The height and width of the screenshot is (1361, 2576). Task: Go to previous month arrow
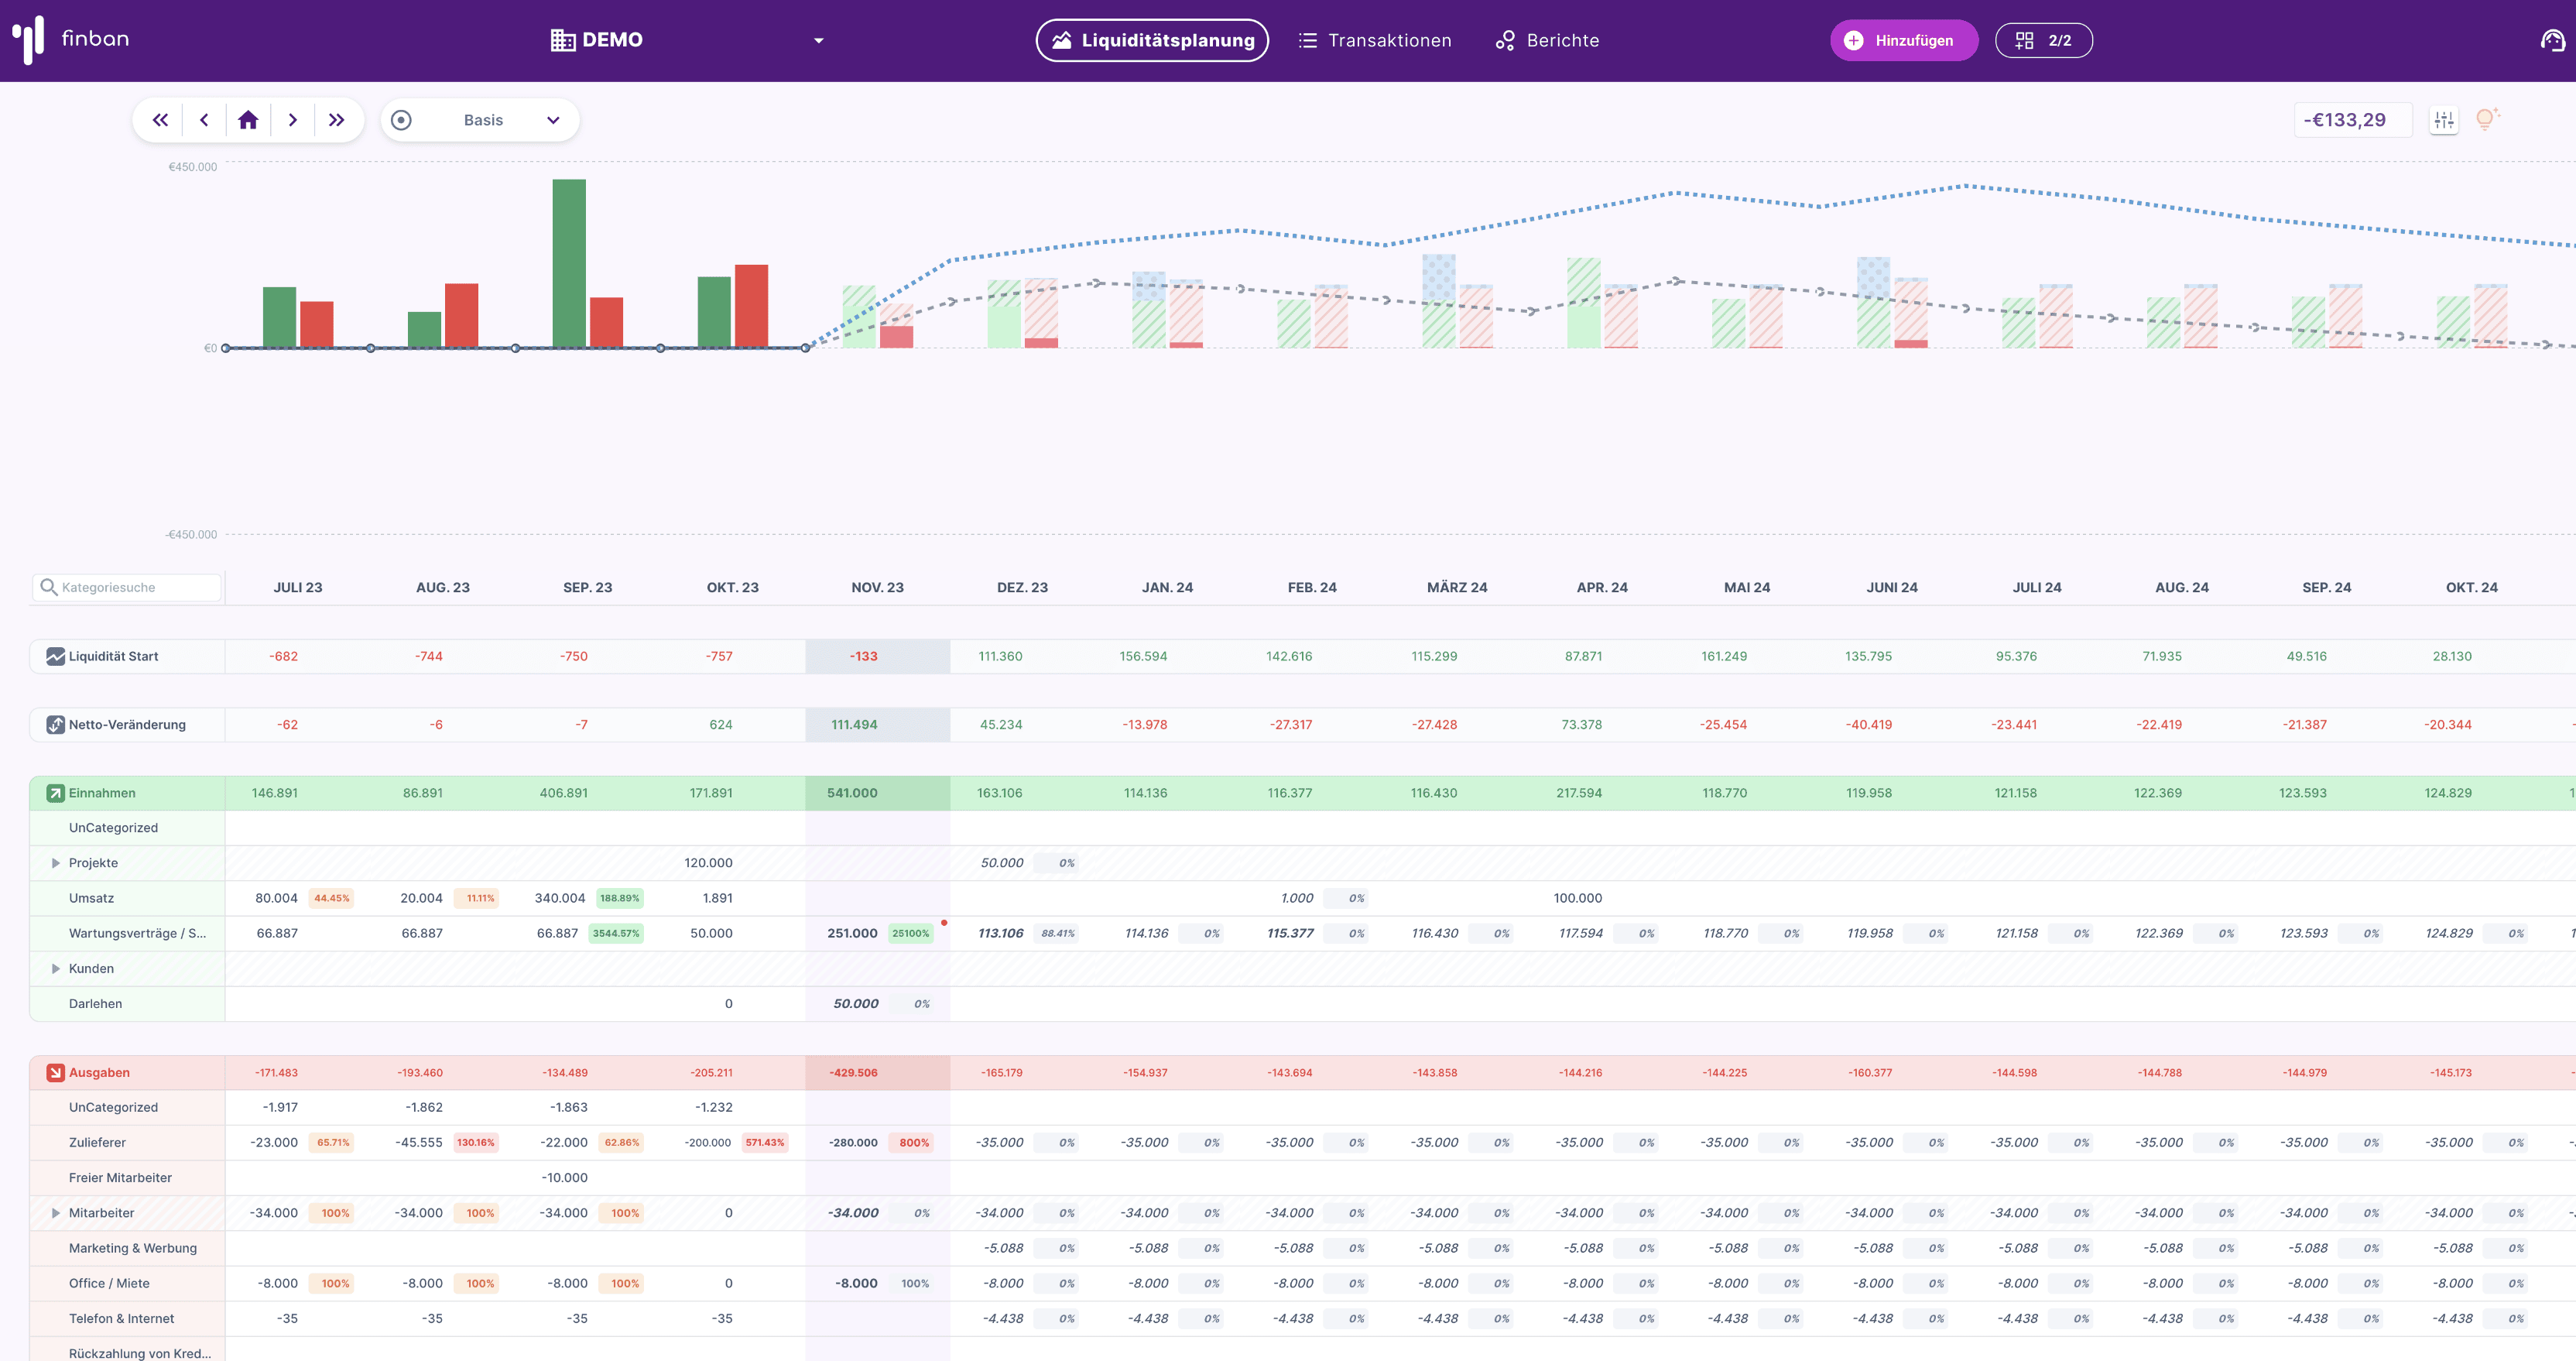point(204,120)
